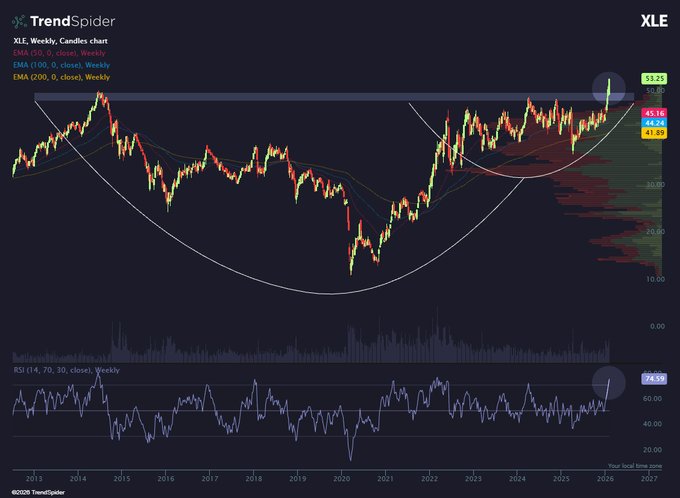Click the 2013 label on time axis

[34, 478]
